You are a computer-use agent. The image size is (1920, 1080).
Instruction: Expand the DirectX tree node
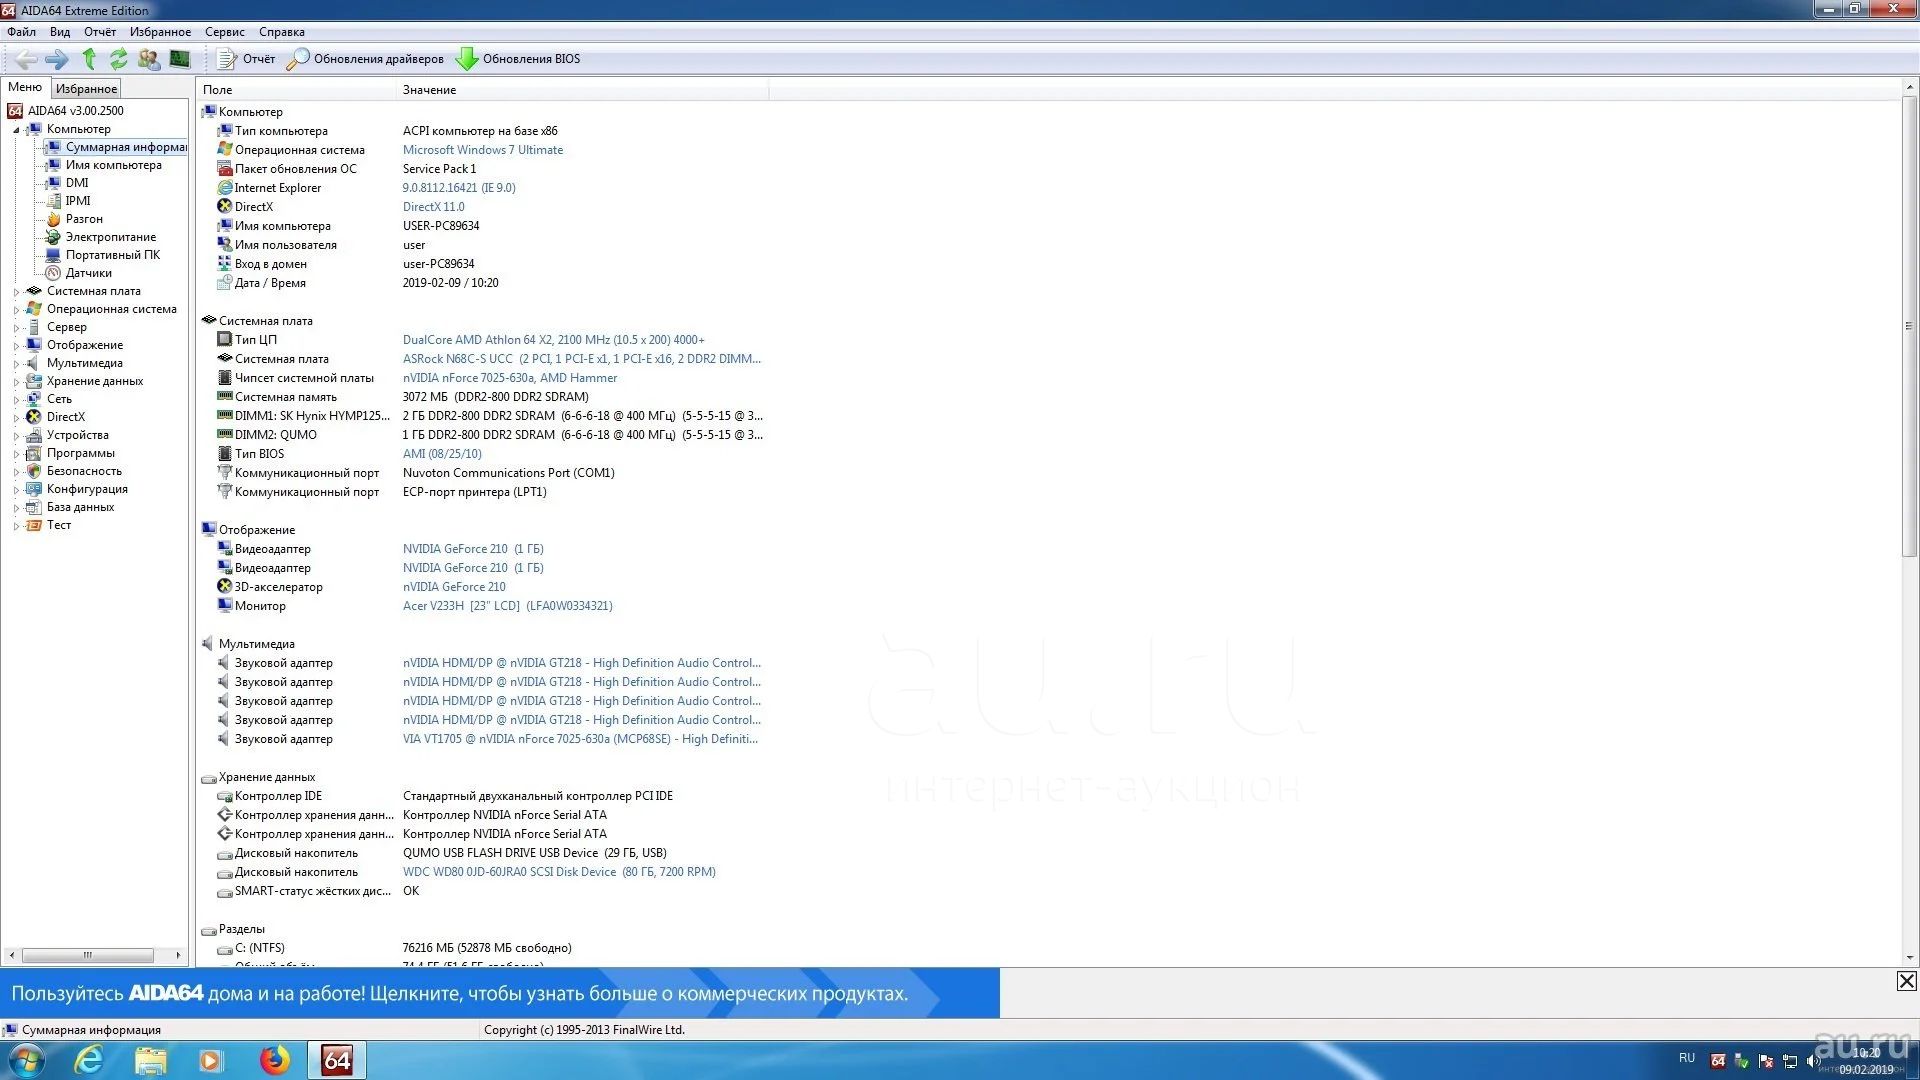point(16,418)
